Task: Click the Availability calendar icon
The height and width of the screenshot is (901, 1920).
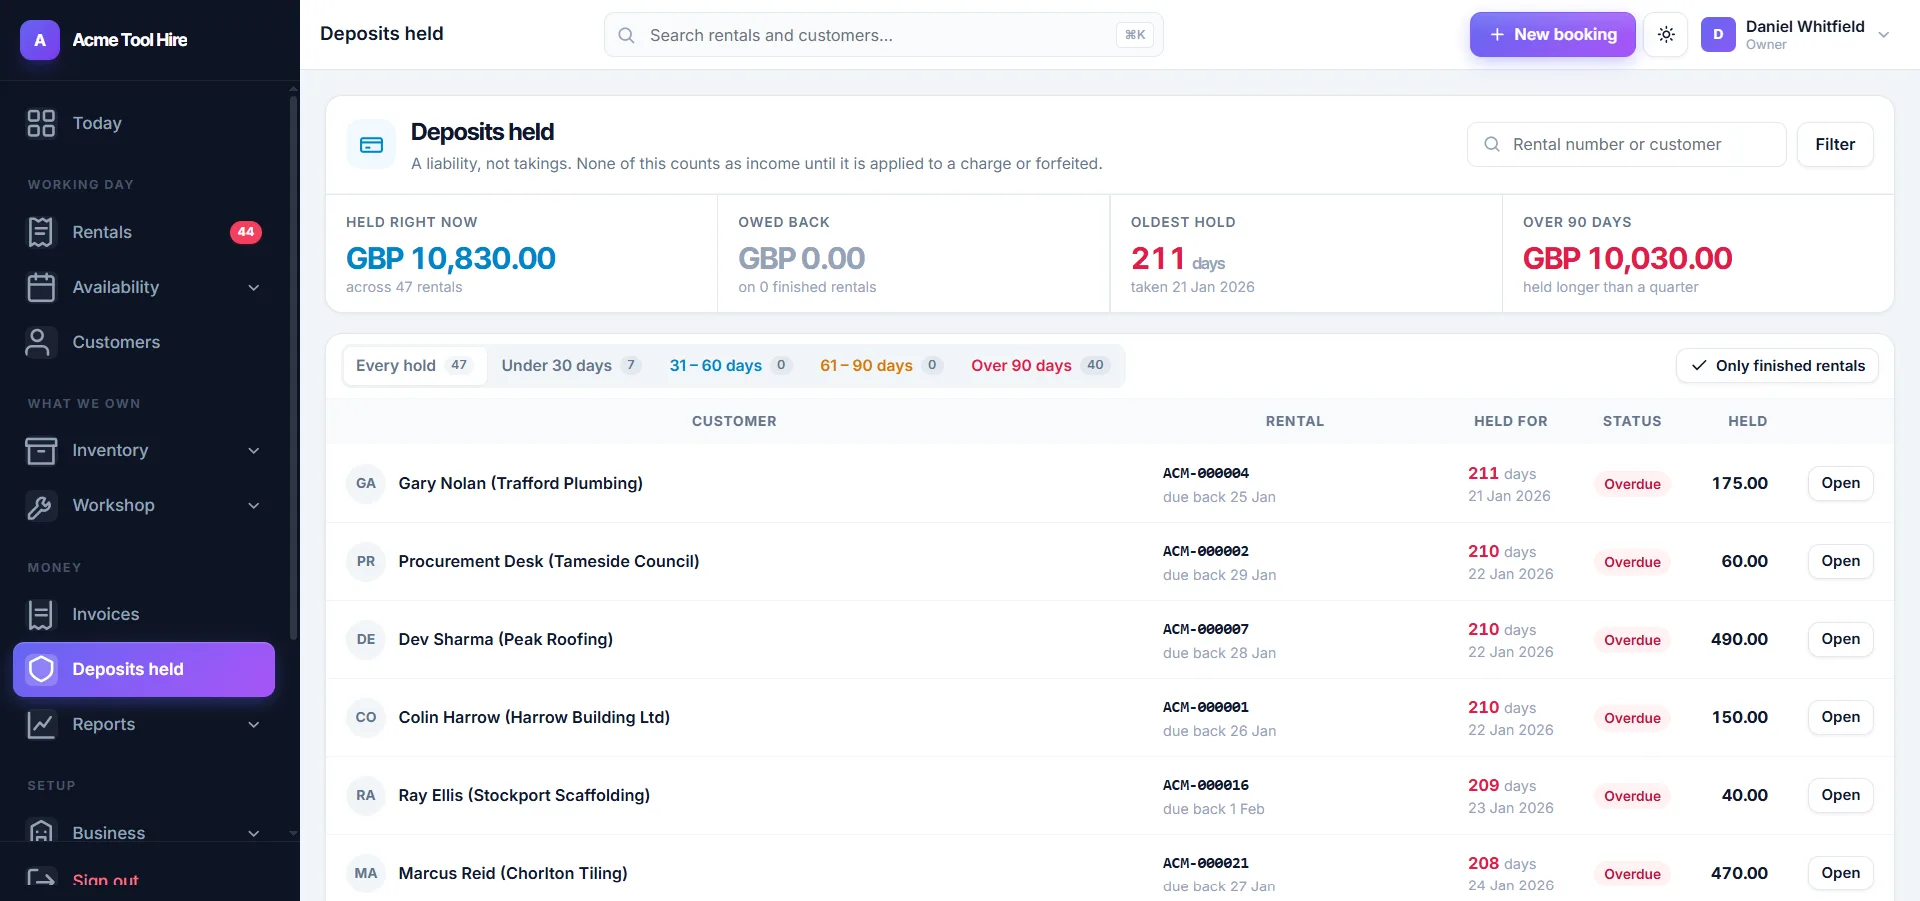Action: coord(41,287)
